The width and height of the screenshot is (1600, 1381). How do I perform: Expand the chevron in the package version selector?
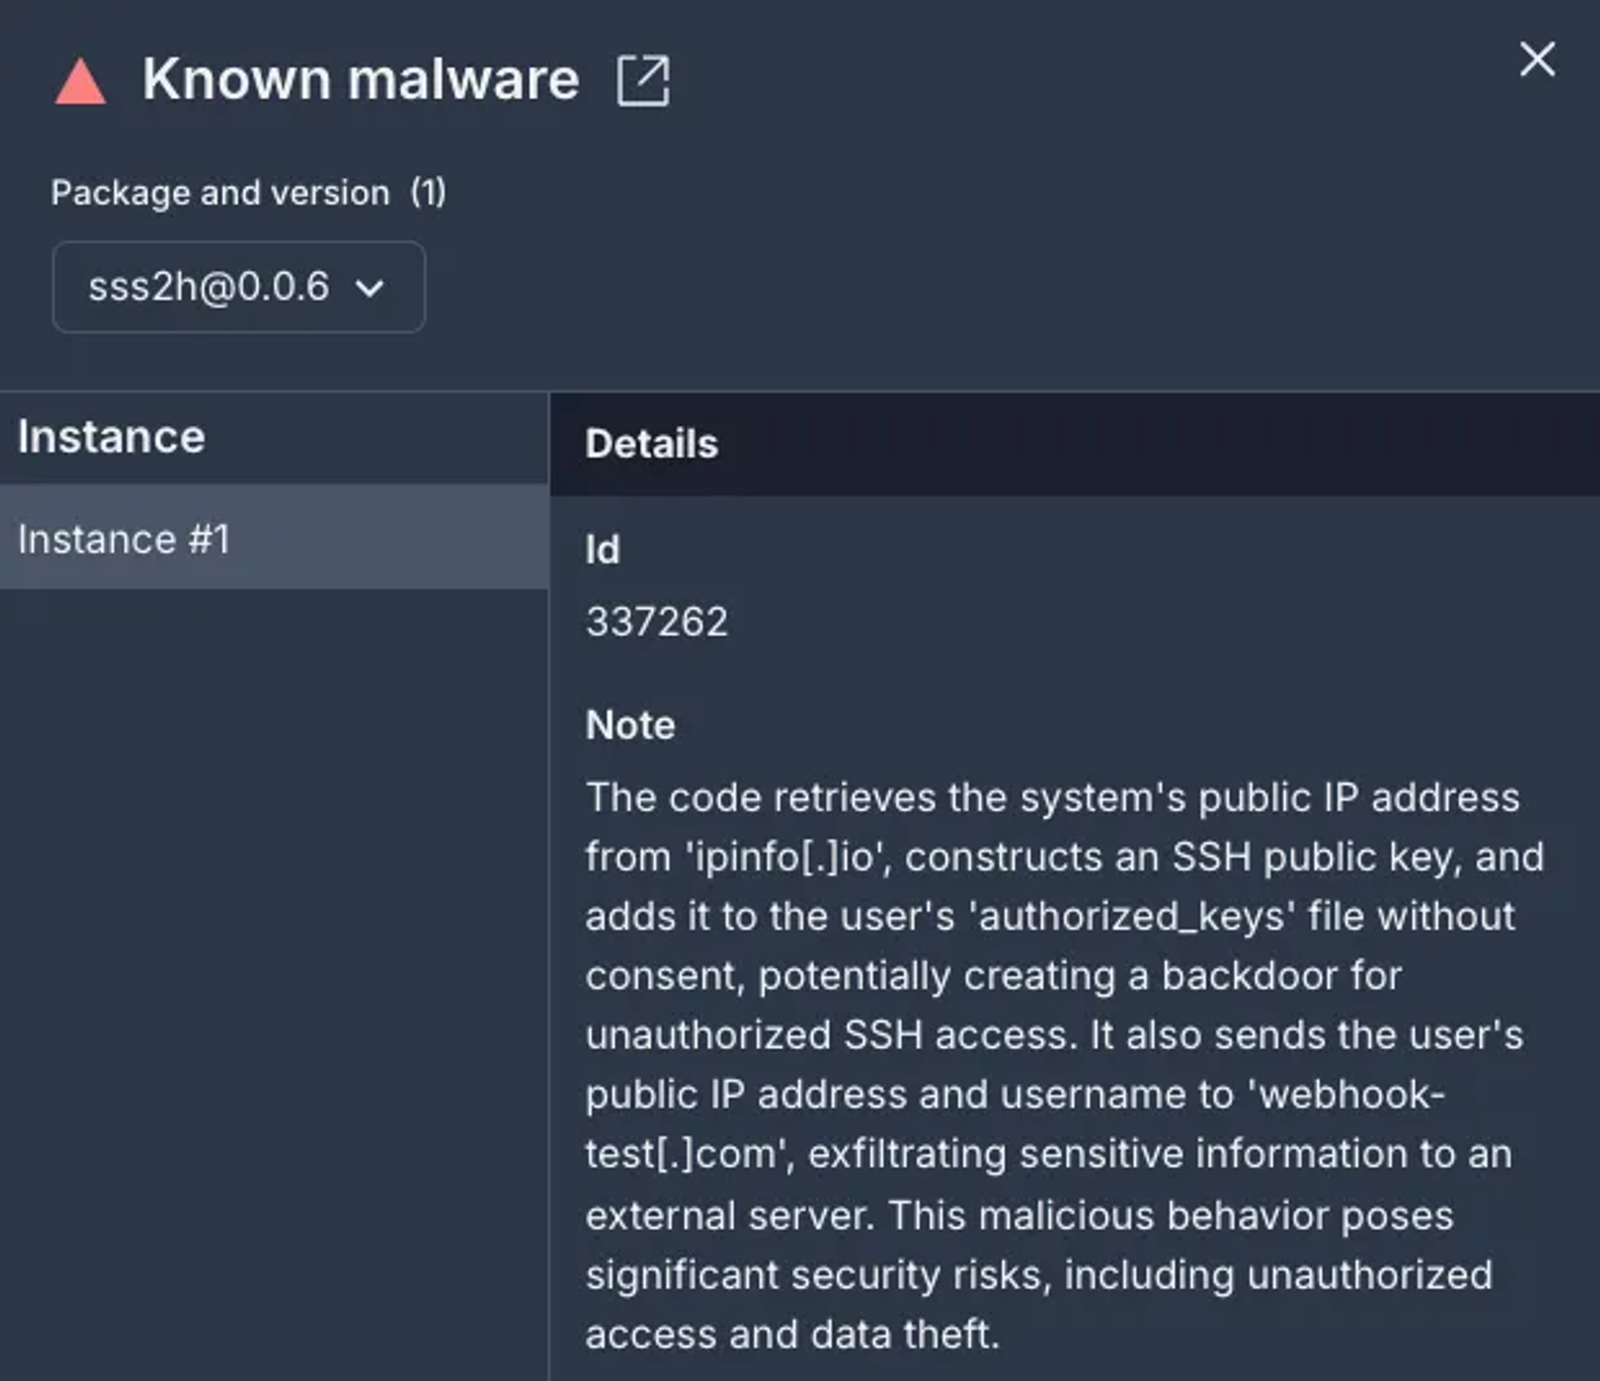369,289
